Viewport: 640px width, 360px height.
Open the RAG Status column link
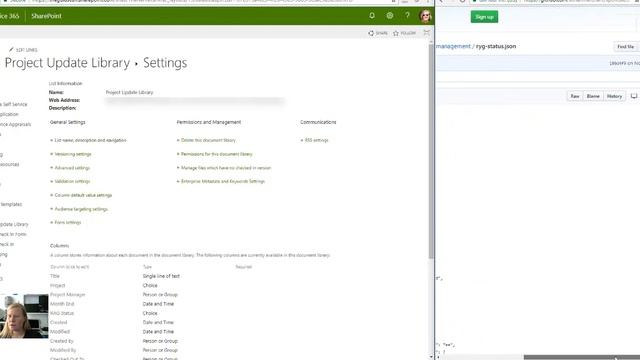62,313
